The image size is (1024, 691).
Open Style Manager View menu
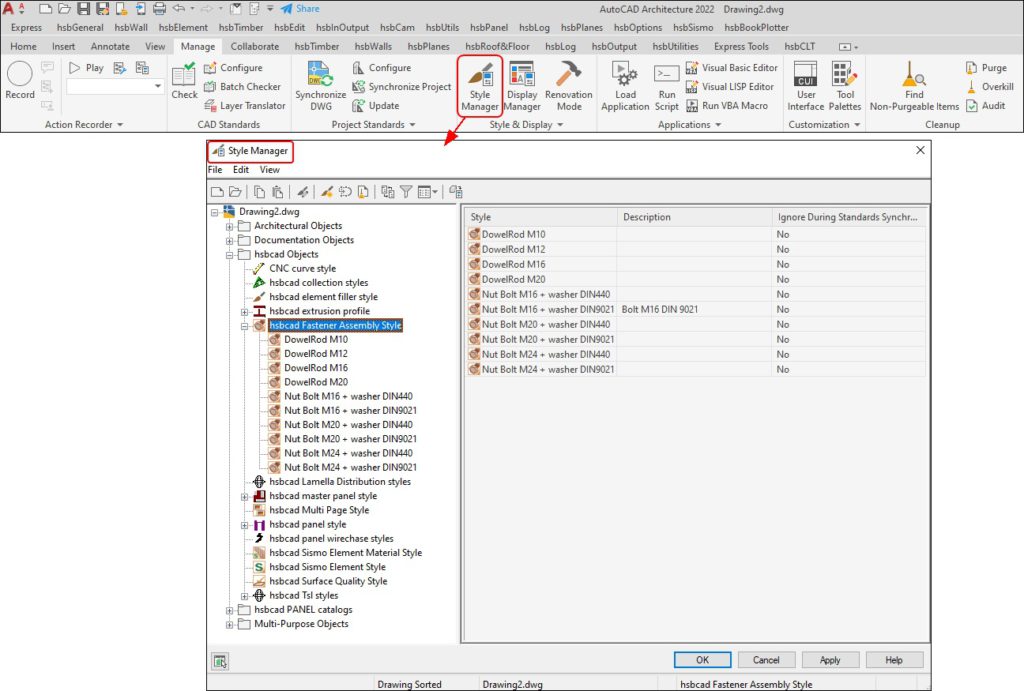[x=270, y=170]
